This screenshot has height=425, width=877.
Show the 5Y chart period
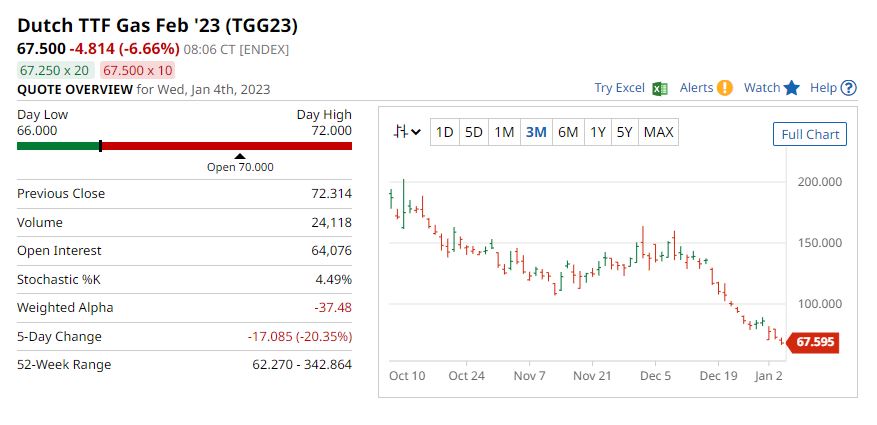pos(624,133)
